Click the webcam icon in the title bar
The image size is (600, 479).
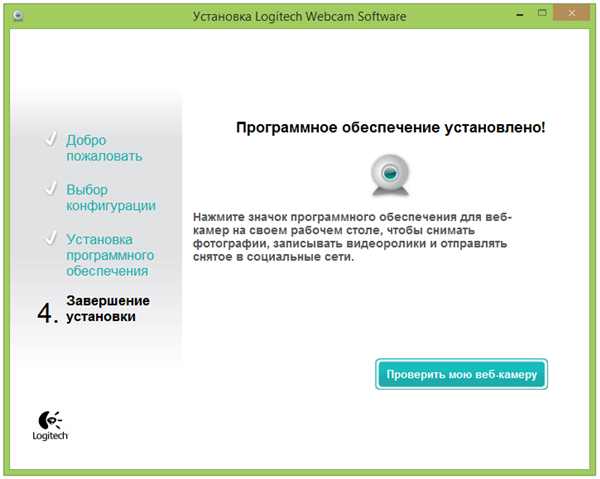[x=18, y=16]
